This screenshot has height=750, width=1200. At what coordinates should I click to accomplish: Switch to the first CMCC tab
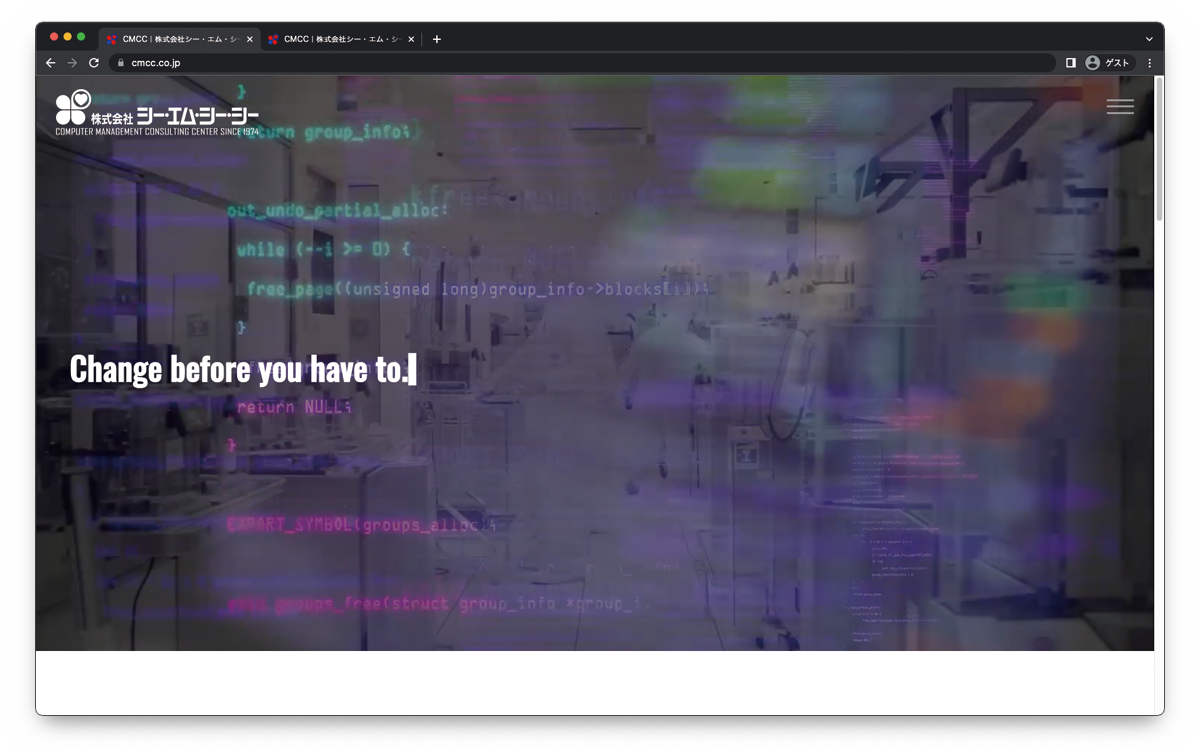pyautogui.click(x=175, y=39)
